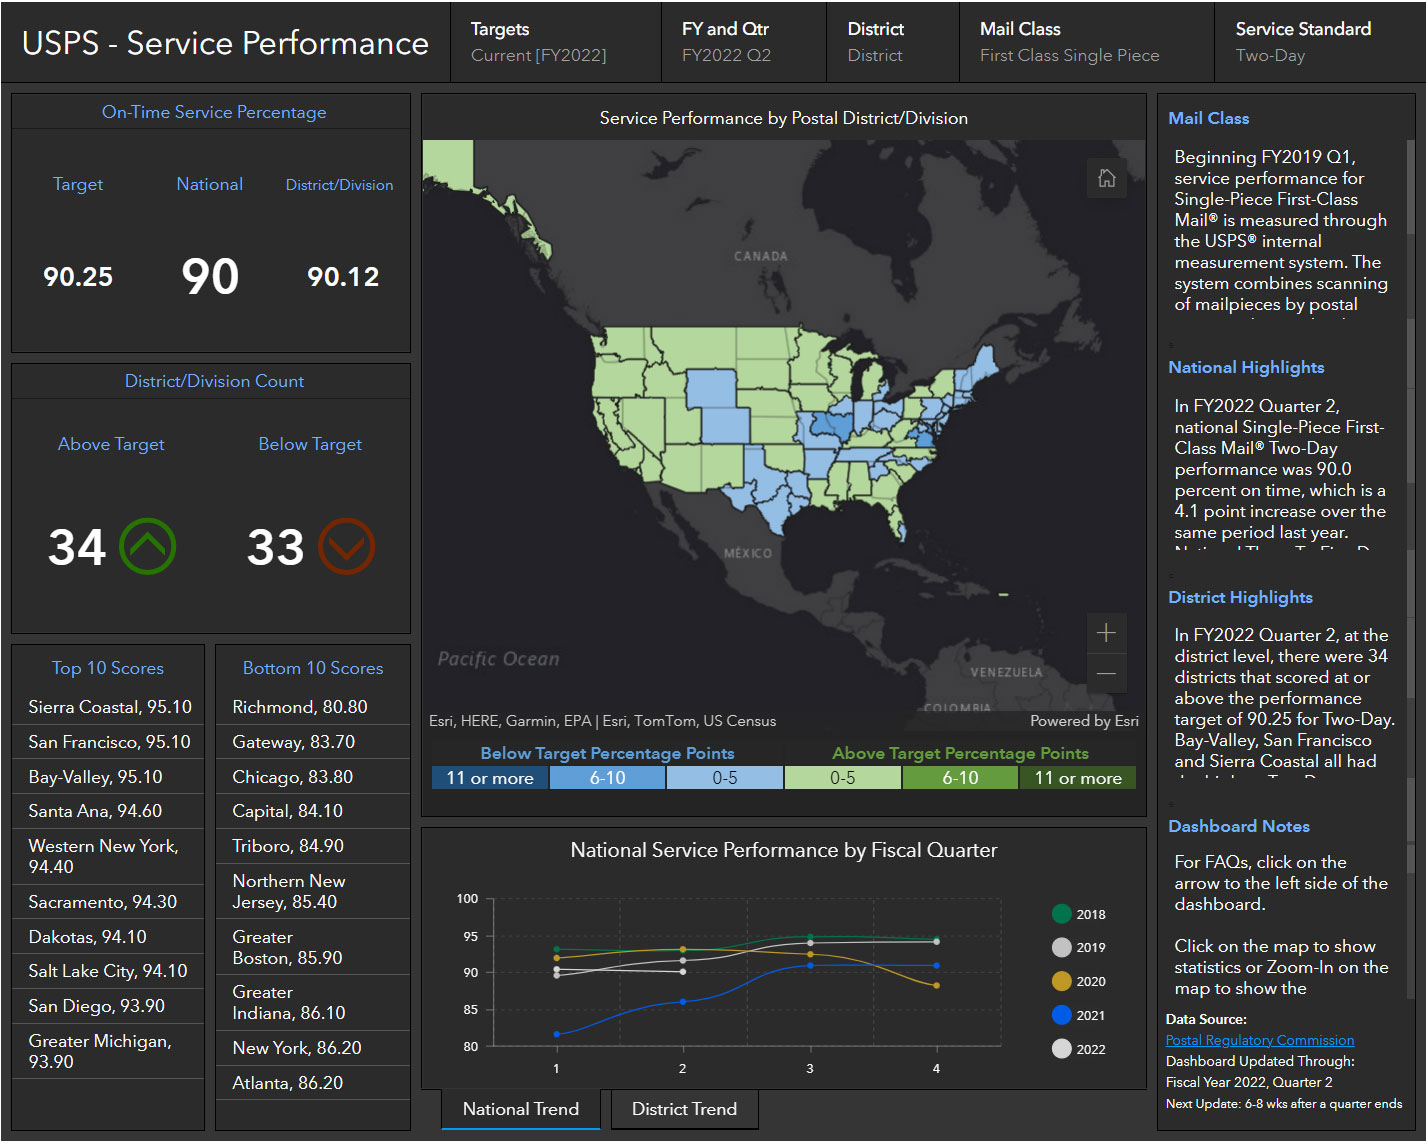Select Greater Boston, 85.90 row

(313, 947)
